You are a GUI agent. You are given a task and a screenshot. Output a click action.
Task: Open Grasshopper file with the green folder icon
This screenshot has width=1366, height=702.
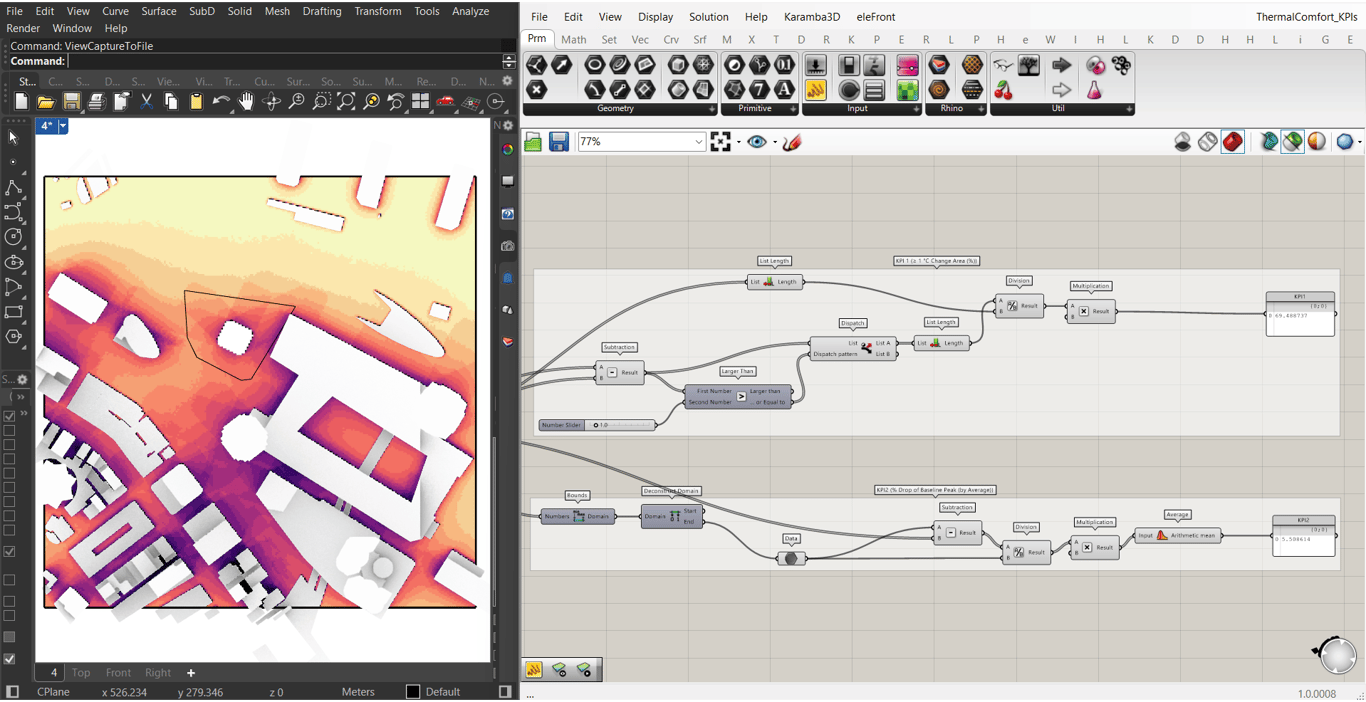pyautogui.click(x=533, y=142)
